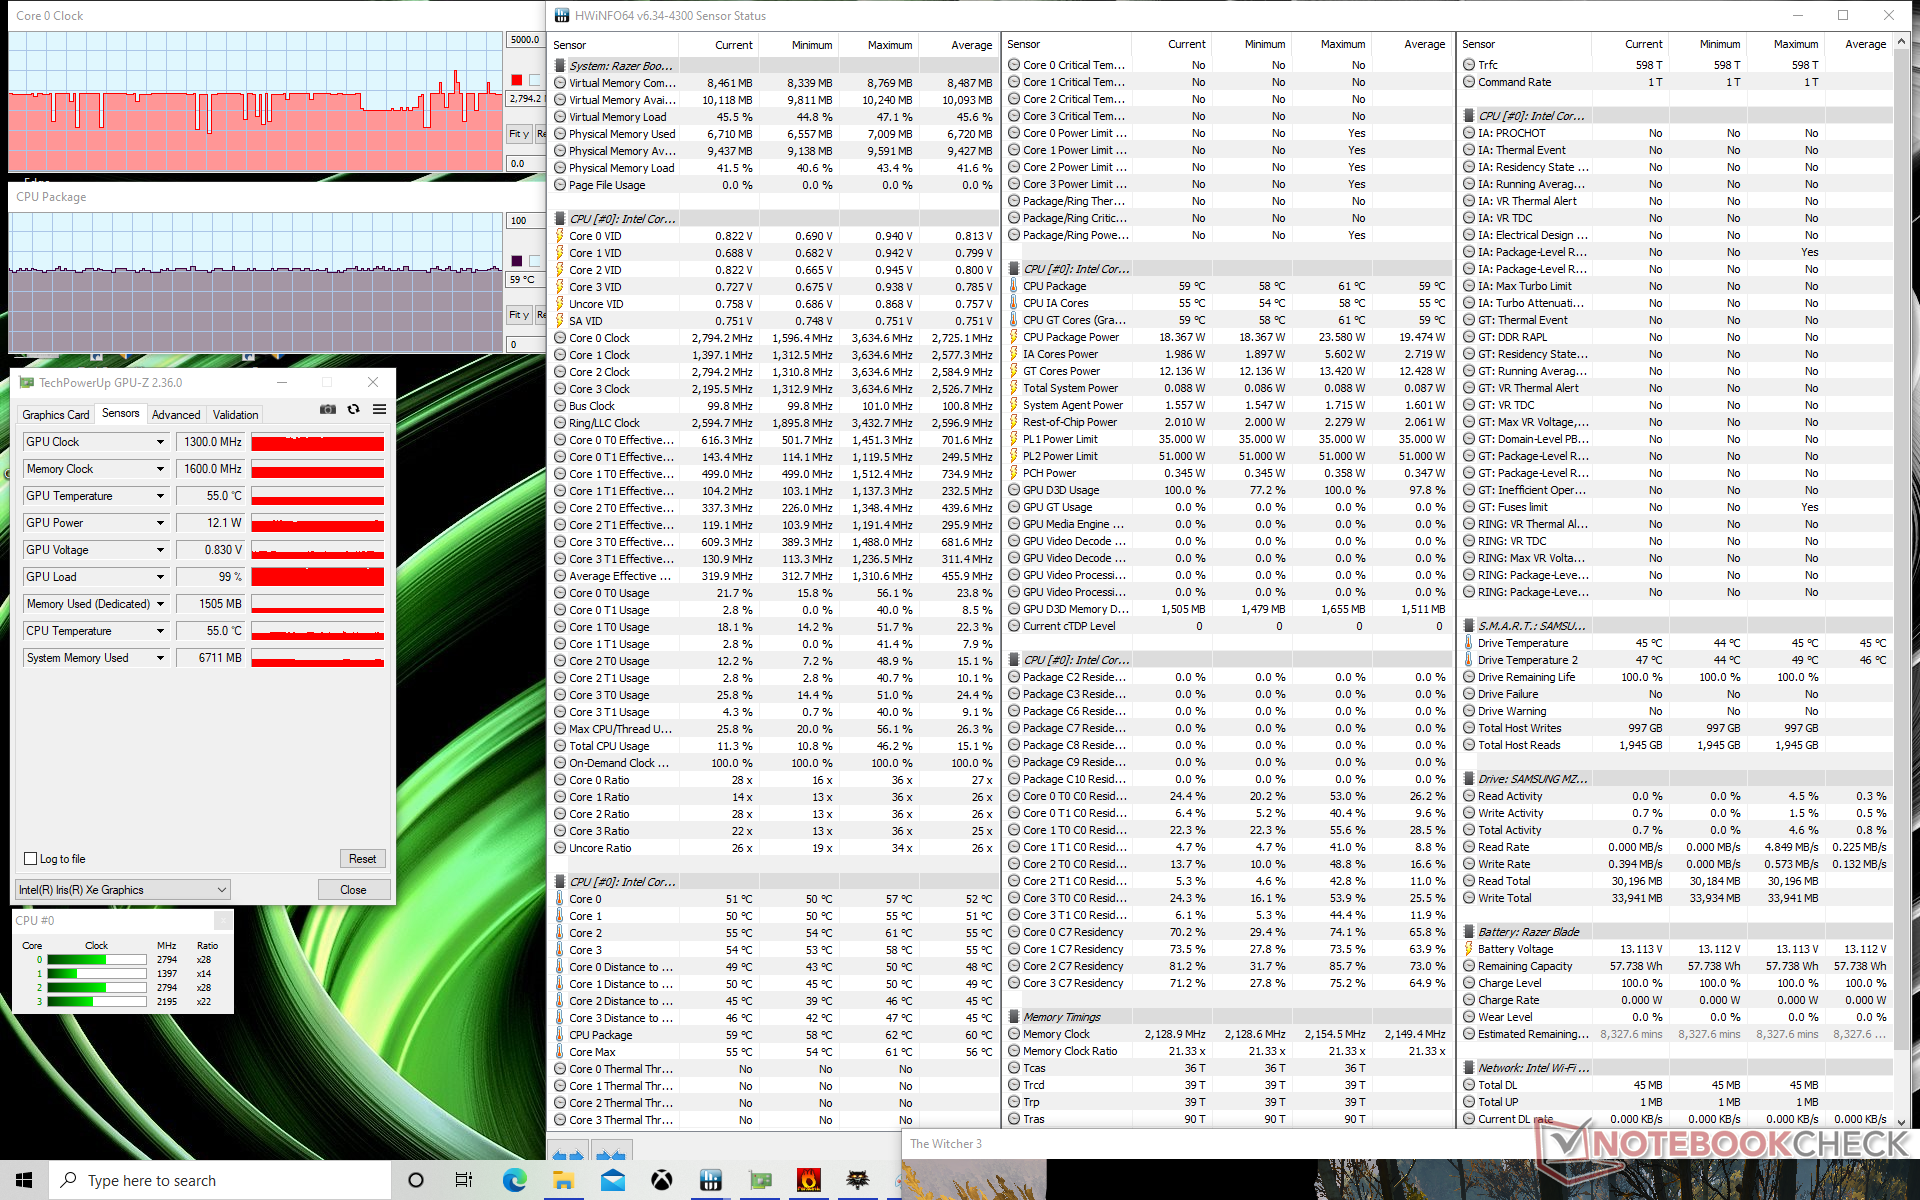Open The Witcher 3 wolf taskbar icon
Screen dimensions: 1920x1200
[858, 1181]
